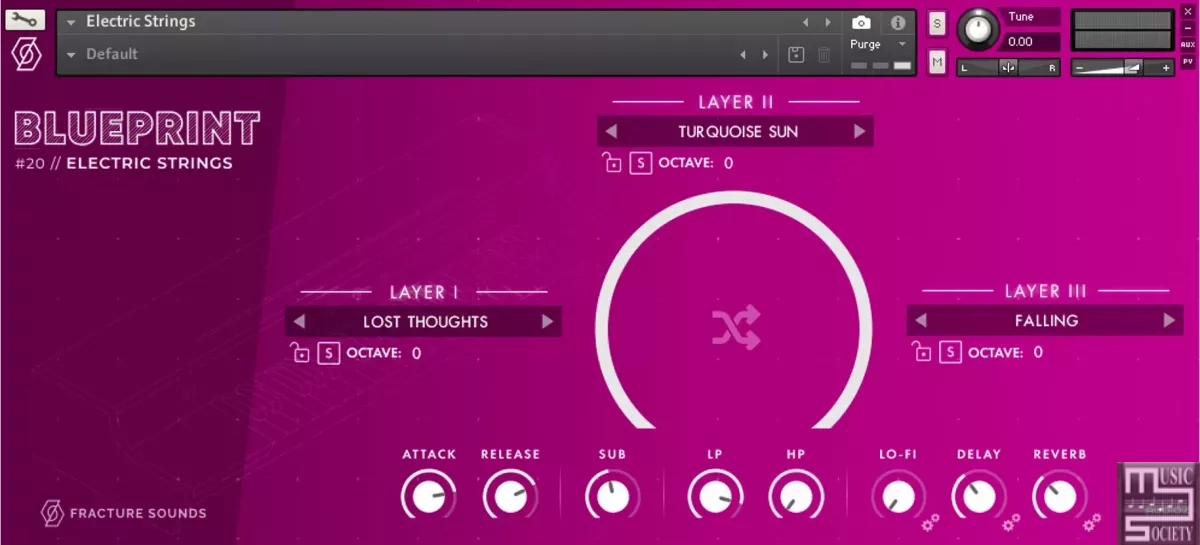Viewport: 1200px width, 545px height.
Task: Open the Reverb settings gear icon
Action: [x=1092, y=522]
